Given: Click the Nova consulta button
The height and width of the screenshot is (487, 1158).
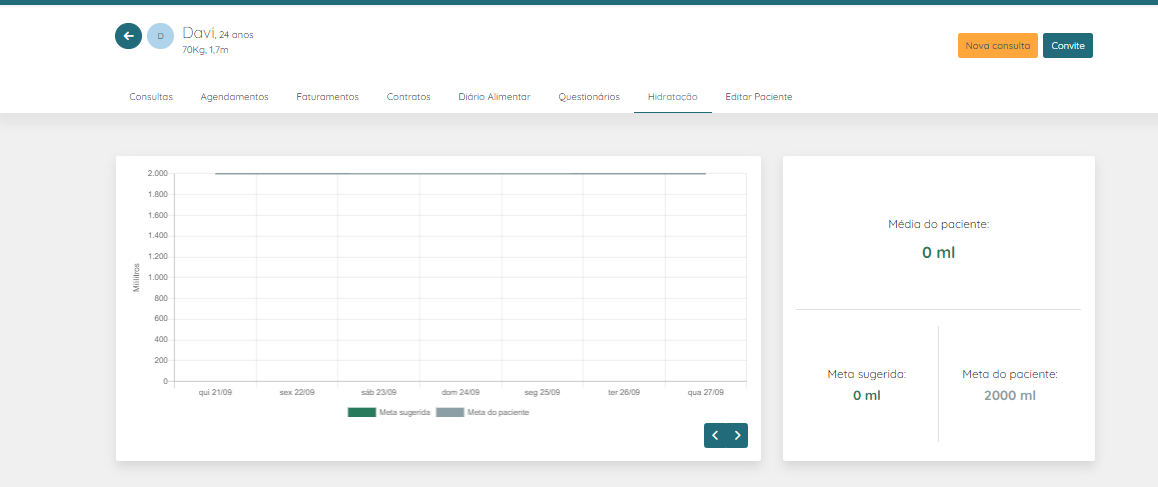Looking at the screenshot, I should click(x=998, y=45).
